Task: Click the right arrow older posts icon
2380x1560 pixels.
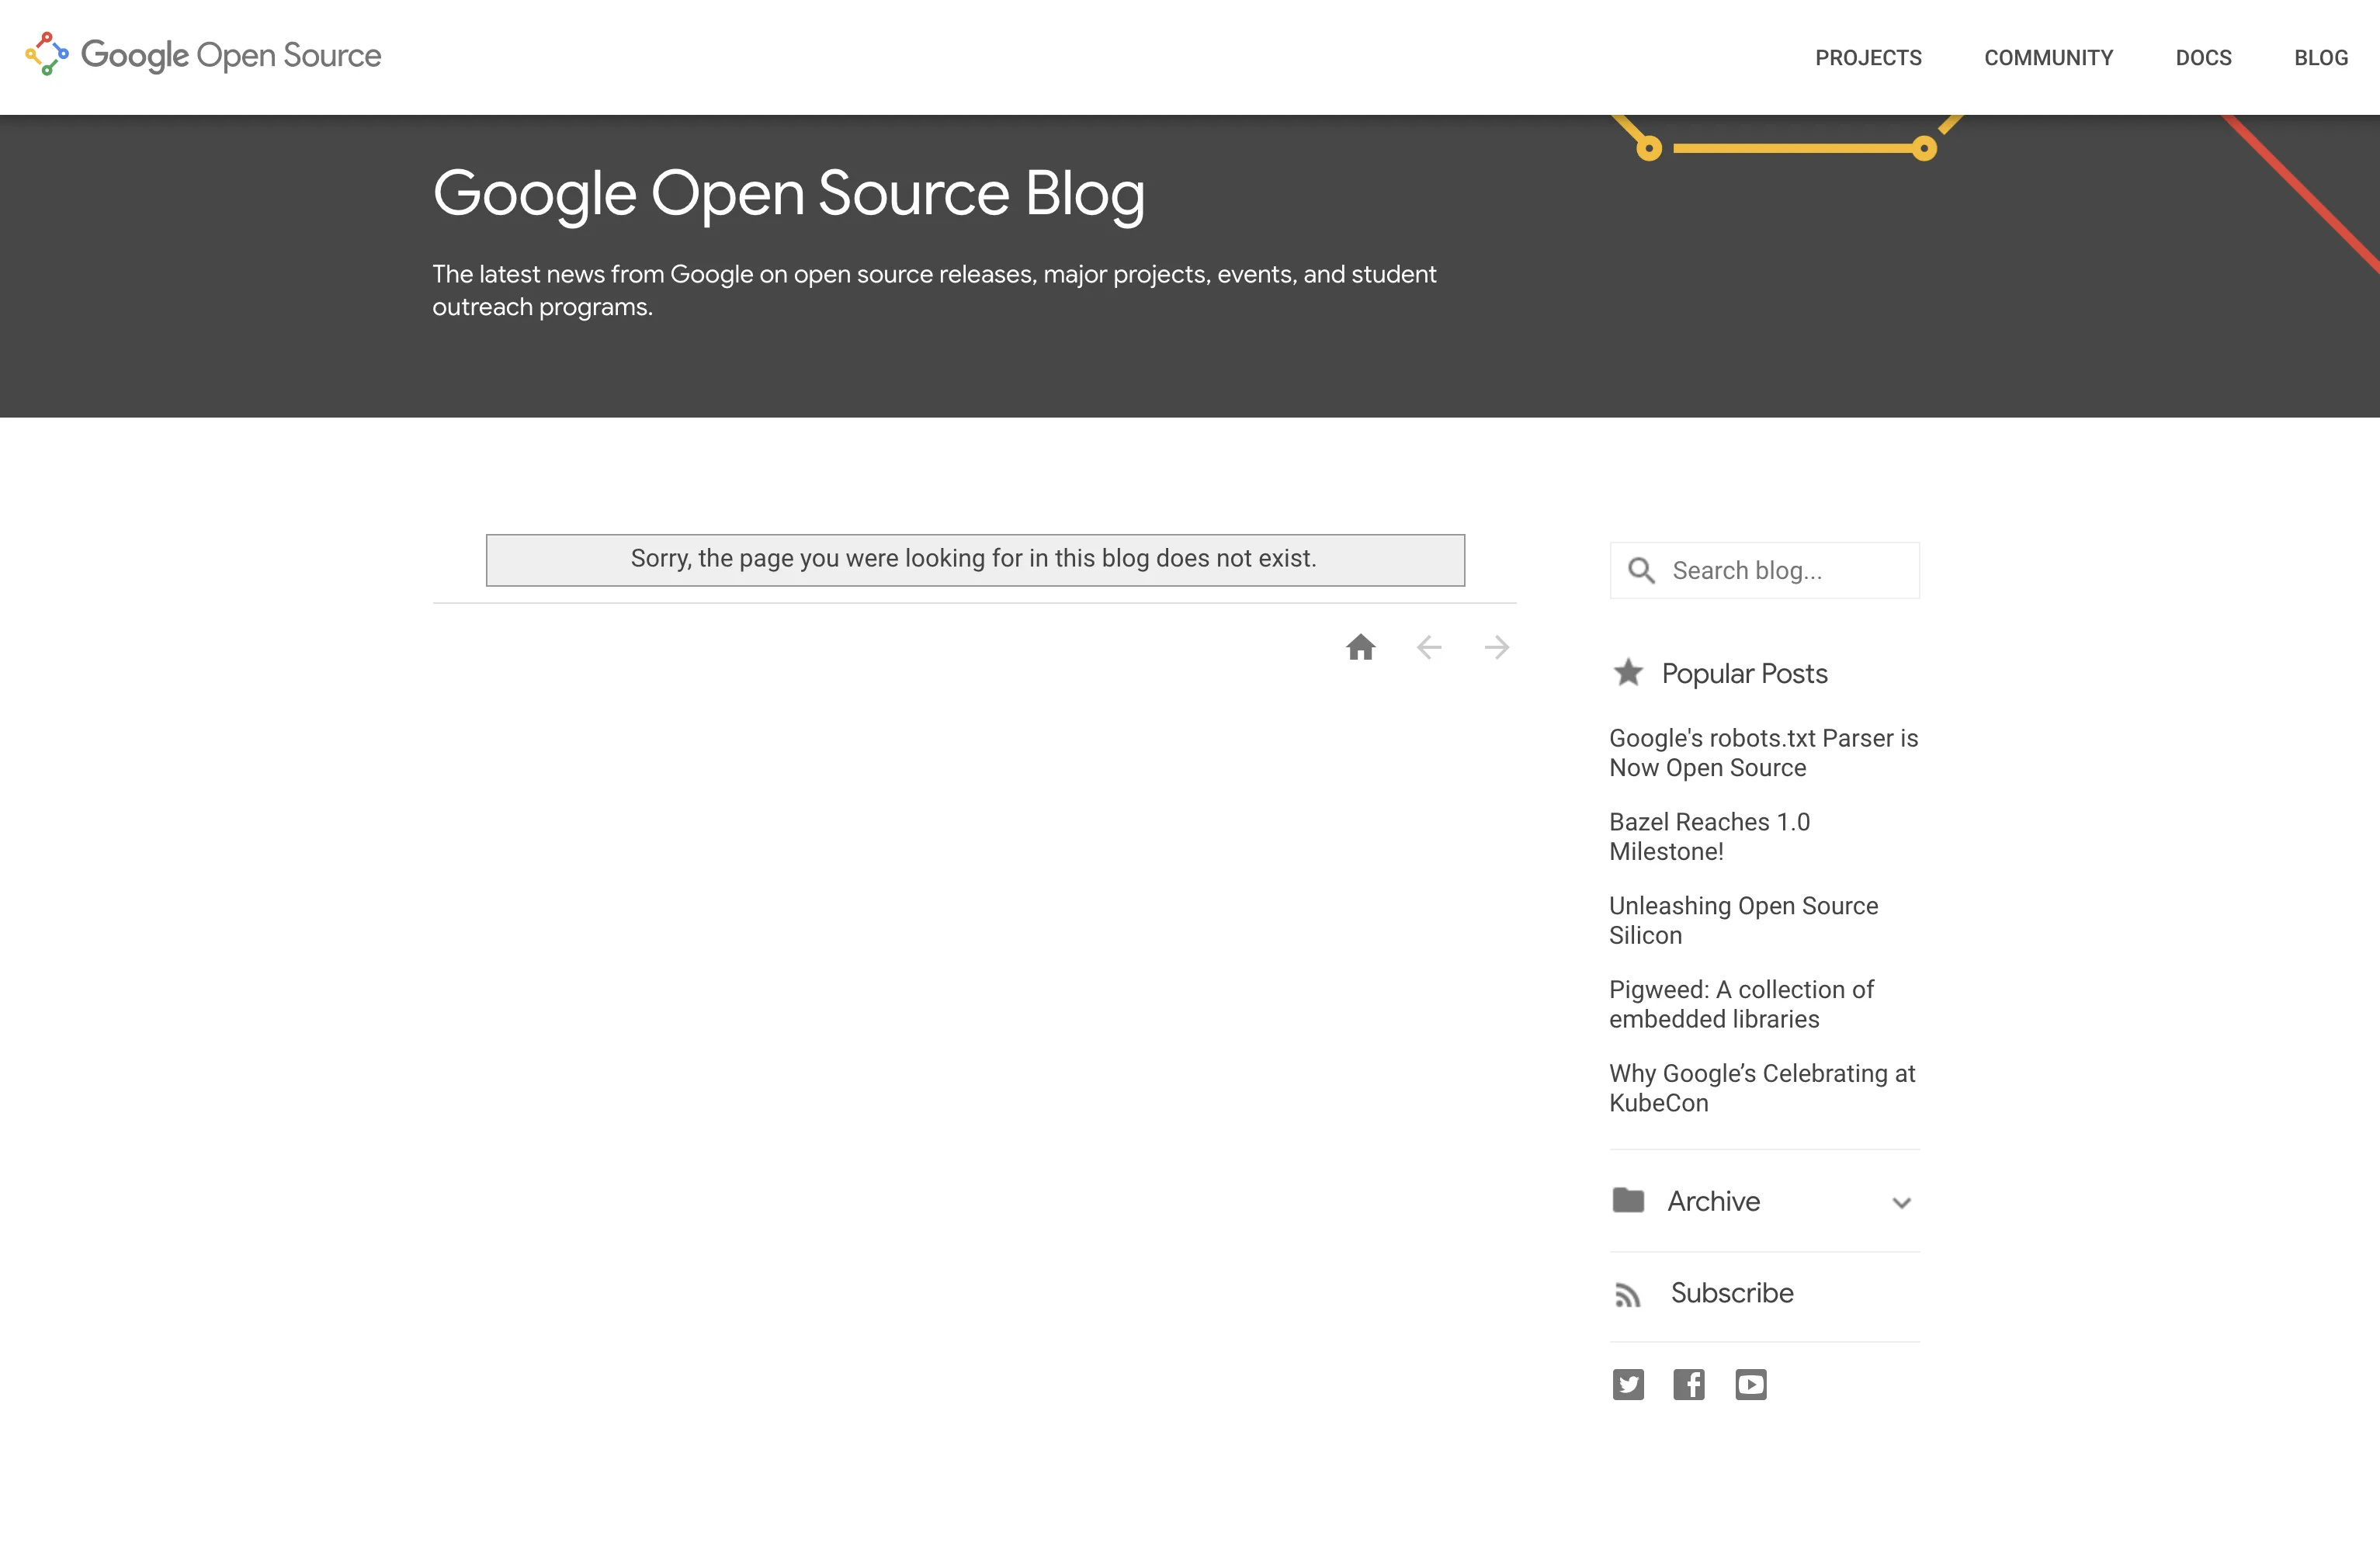Action: [x=1497, y=648]
